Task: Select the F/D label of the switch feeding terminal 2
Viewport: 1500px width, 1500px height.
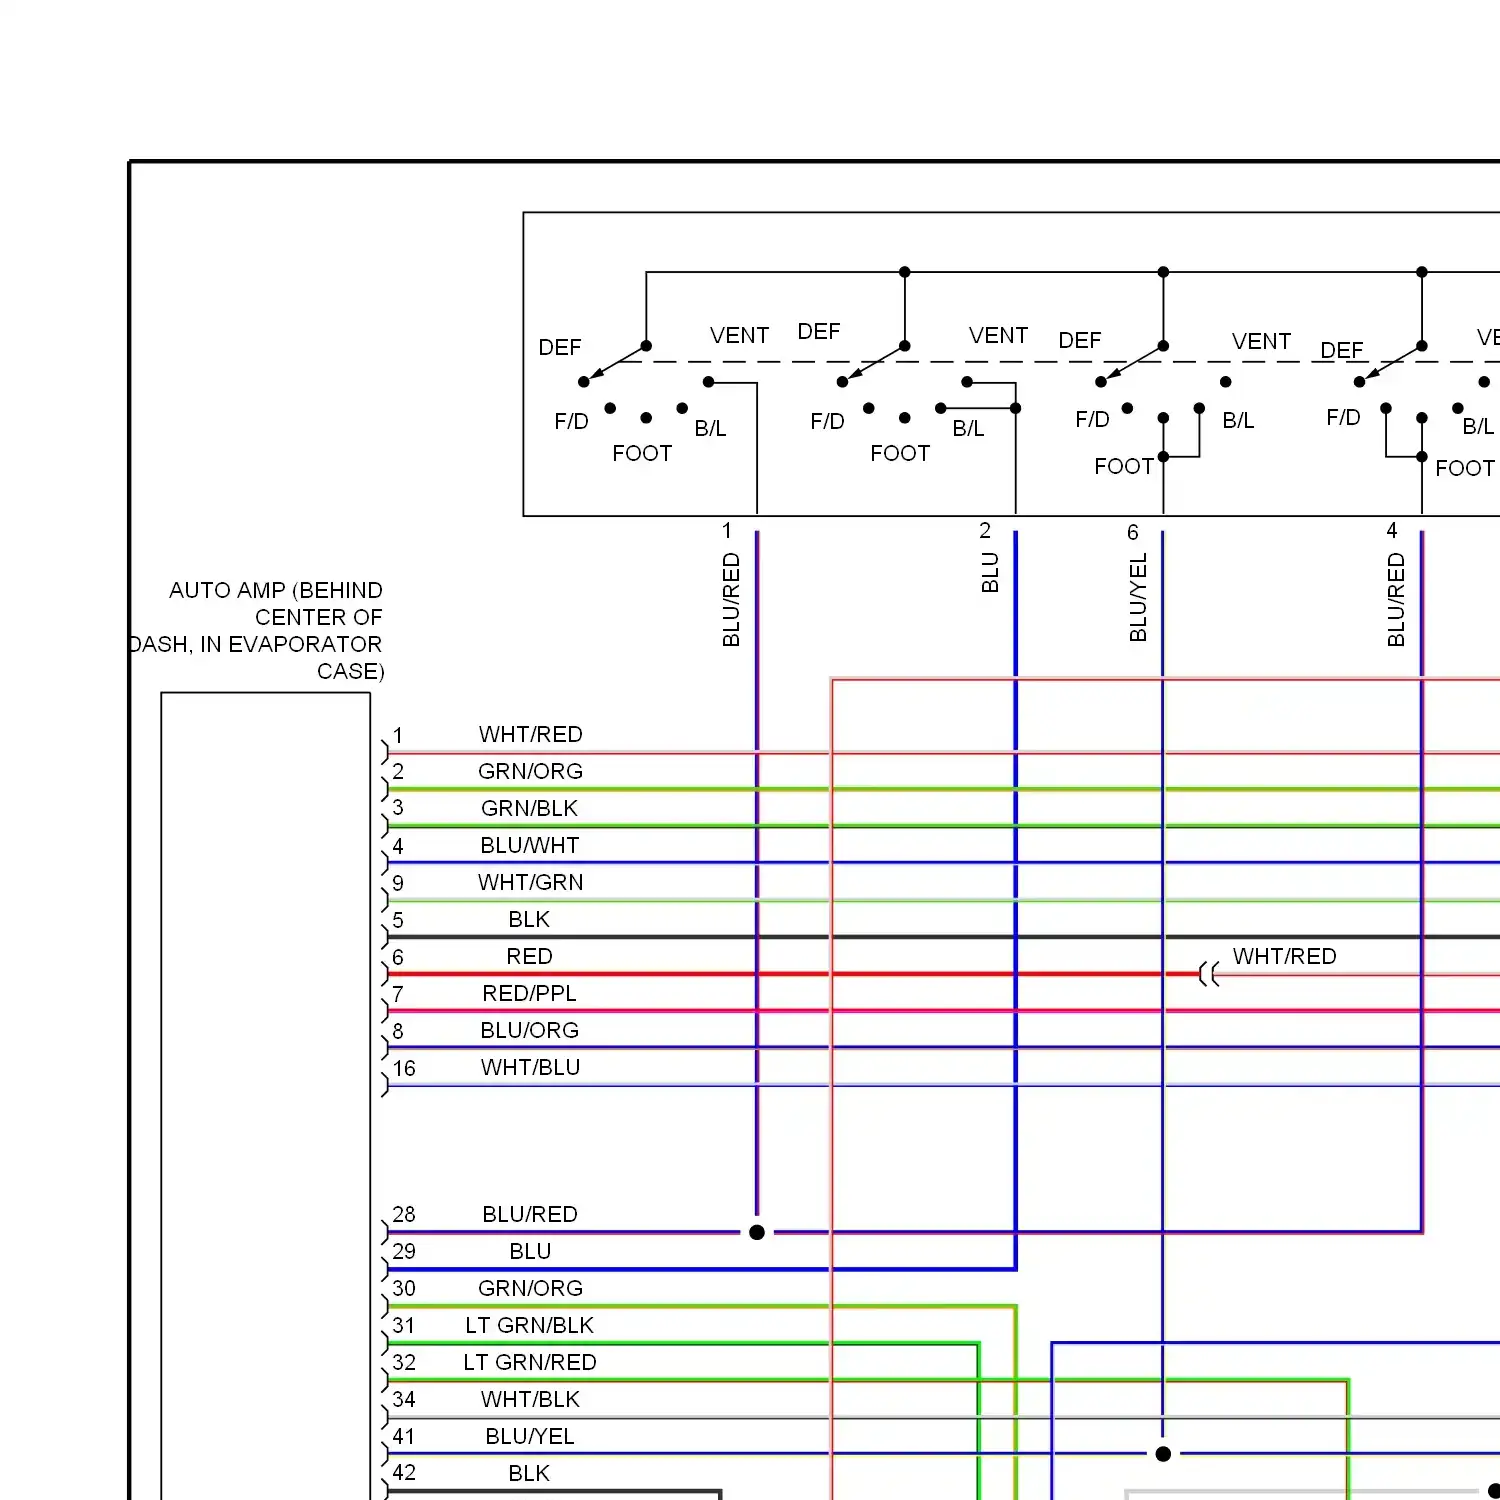Action: pyautogui.click(x=828, y=422)
